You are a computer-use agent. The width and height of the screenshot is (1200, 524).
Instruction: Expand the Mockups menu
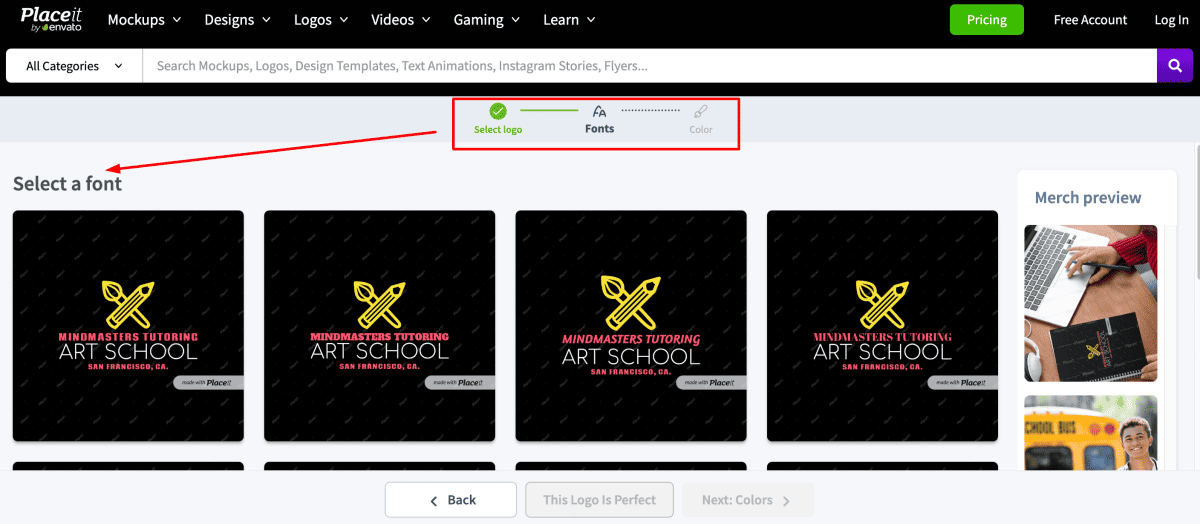coord(144,20)
